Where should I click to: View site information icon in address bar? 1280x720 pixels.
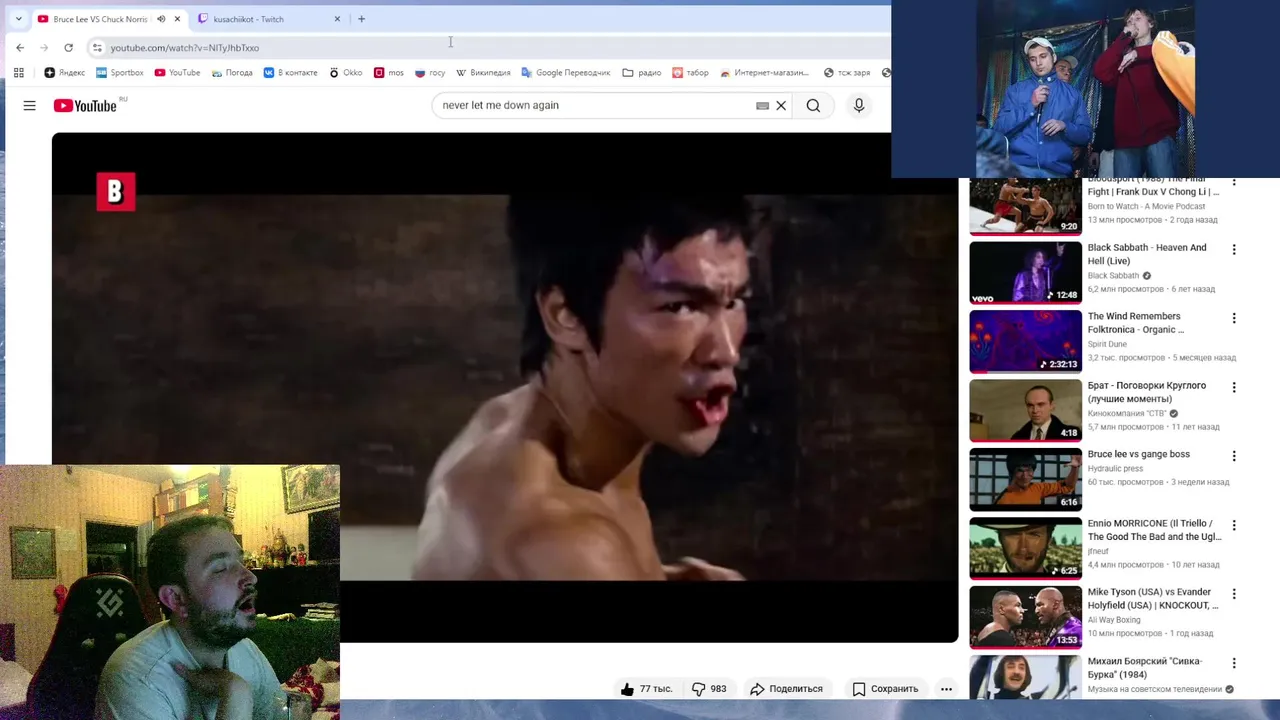point(97,48)
